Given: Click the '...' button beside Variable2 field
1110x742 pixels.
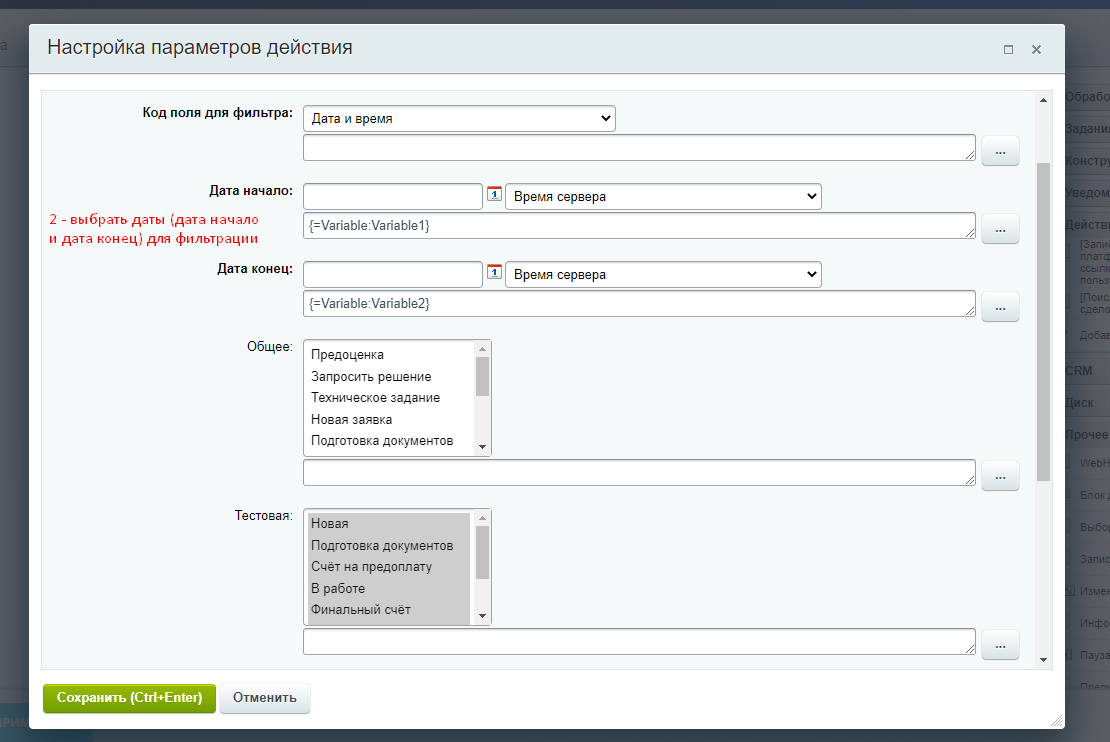Looking at the screenshot, I should (x=1000, y=306).
